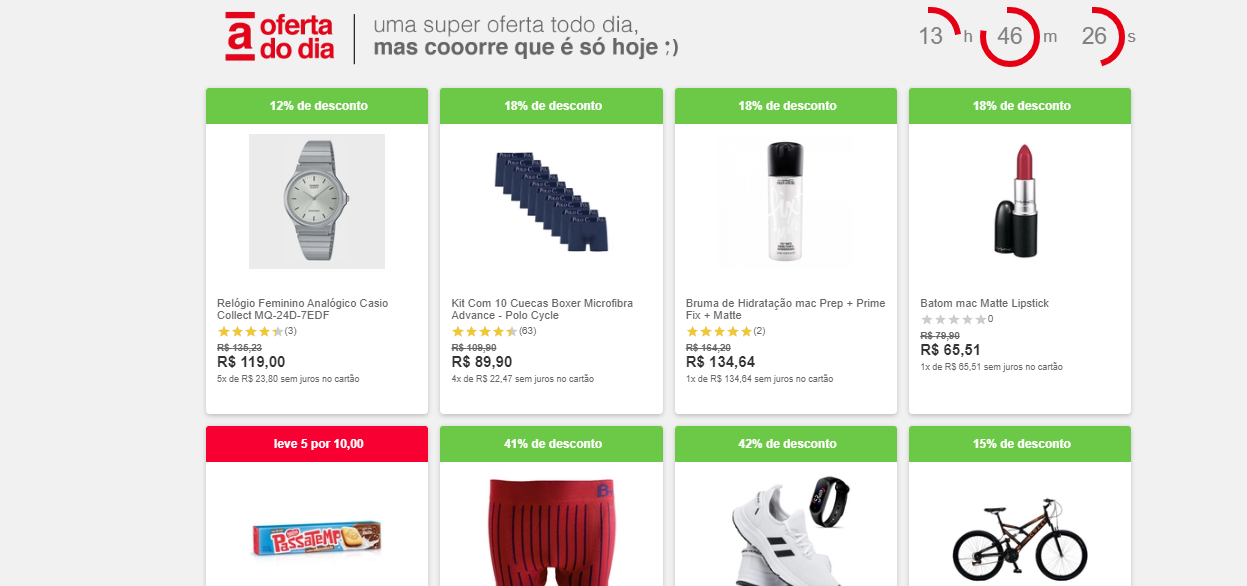Open the MAC Matte Lipstick image
Image resolution: width=1247 pixels, height=586 pixels.
[1019, 201]
